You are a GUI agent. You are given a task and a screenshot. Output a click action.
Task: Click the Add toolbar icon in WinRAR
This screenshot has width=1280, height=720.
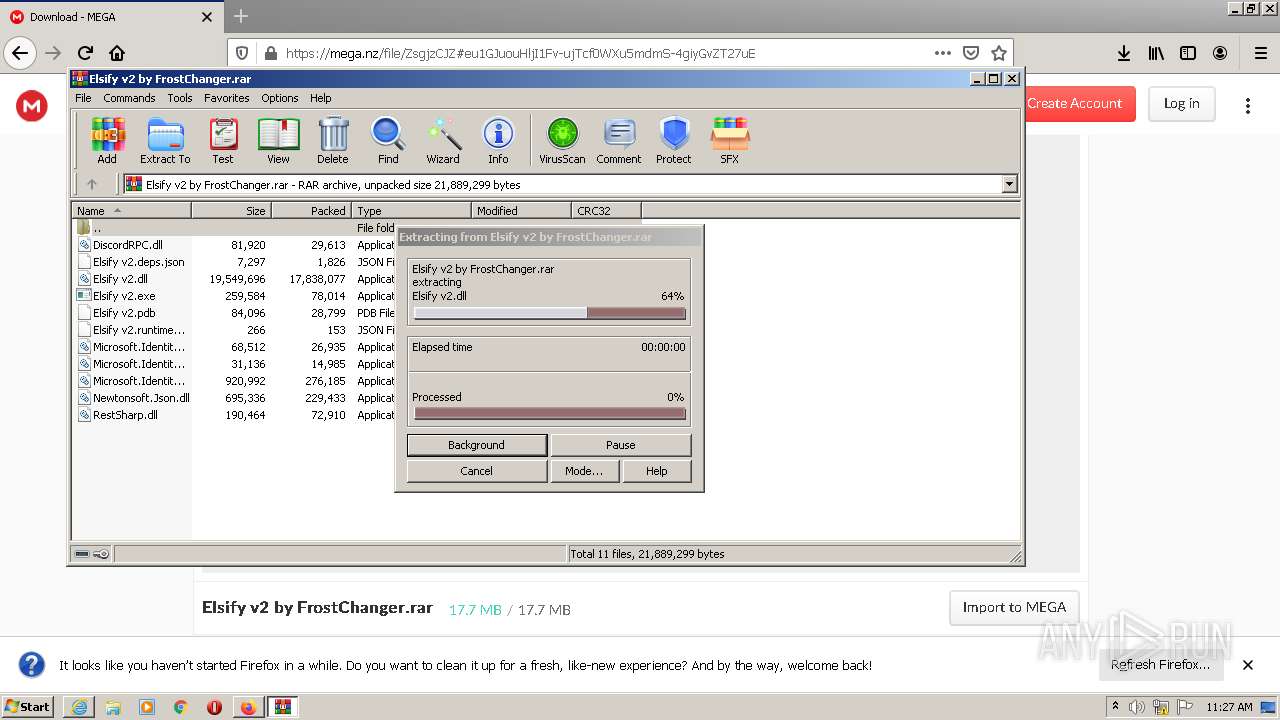[107, 140]
